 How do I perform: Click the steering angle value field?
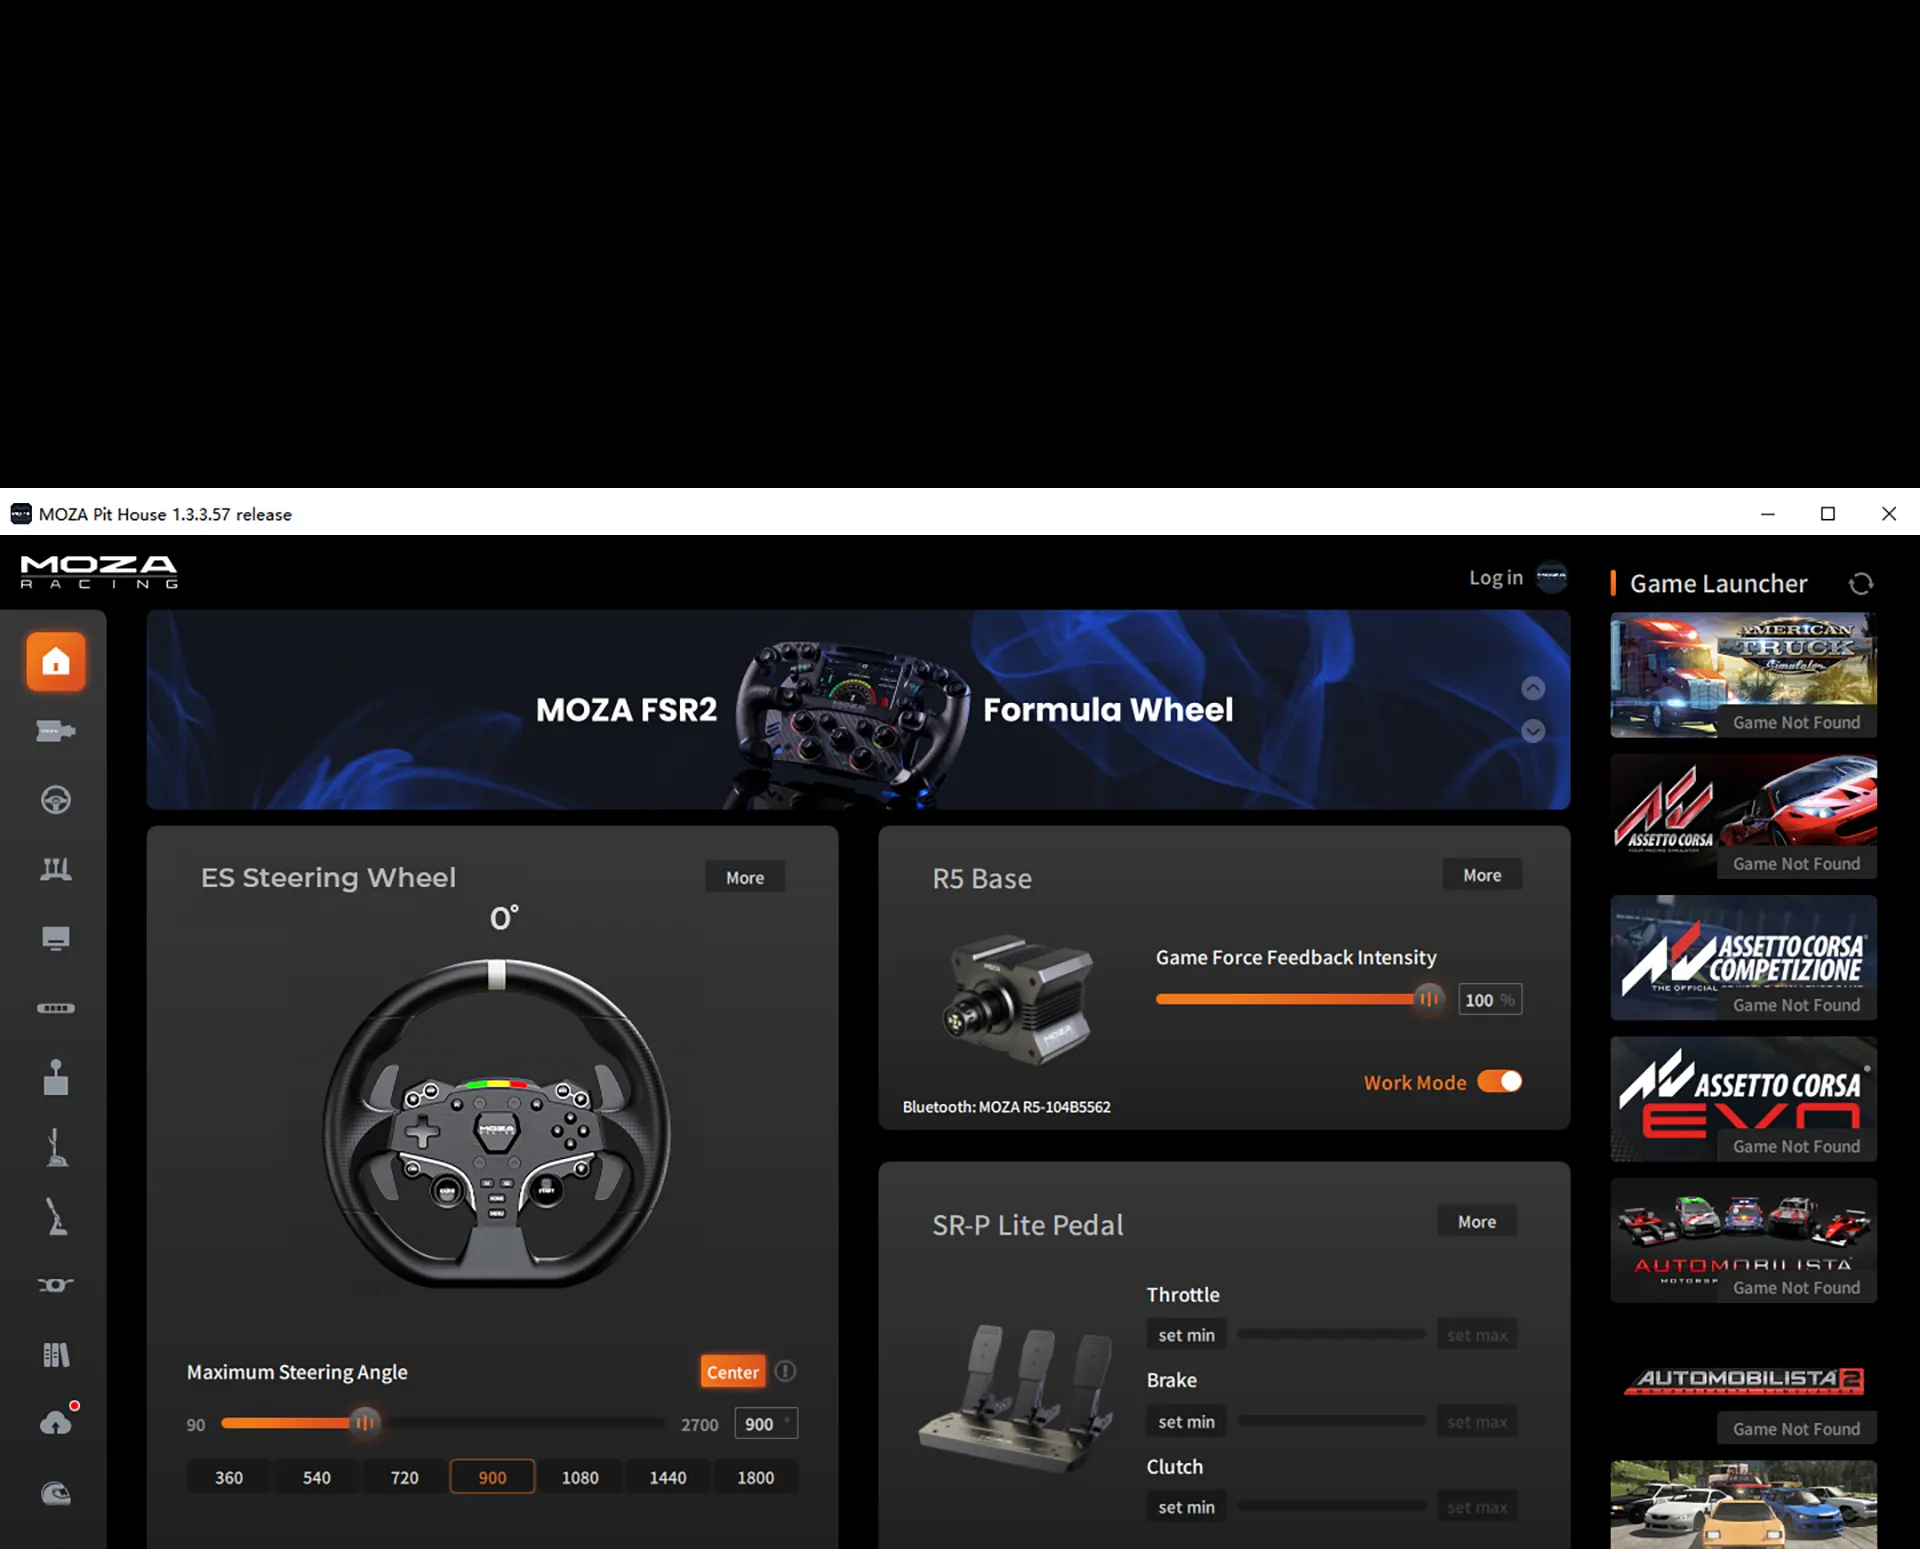[x=766, y=1423]
